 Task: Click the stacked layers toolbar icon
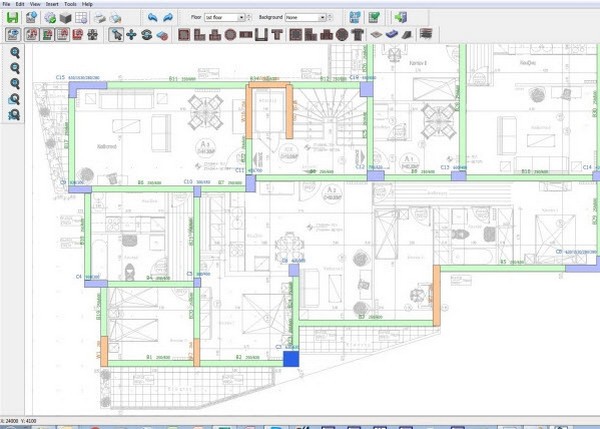[426, 34]
